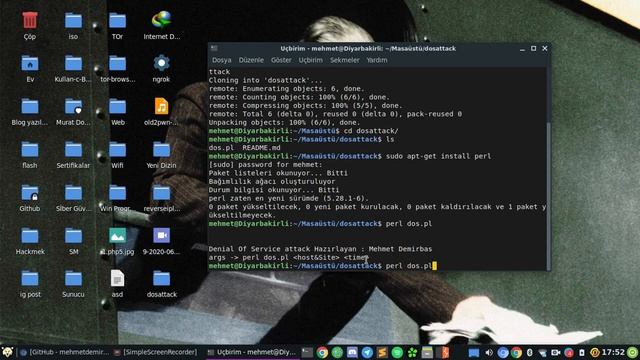Open Spotify from the taskbar
Image resolution: width=640 pixels, height=360 pixels.
coord(397,352)
